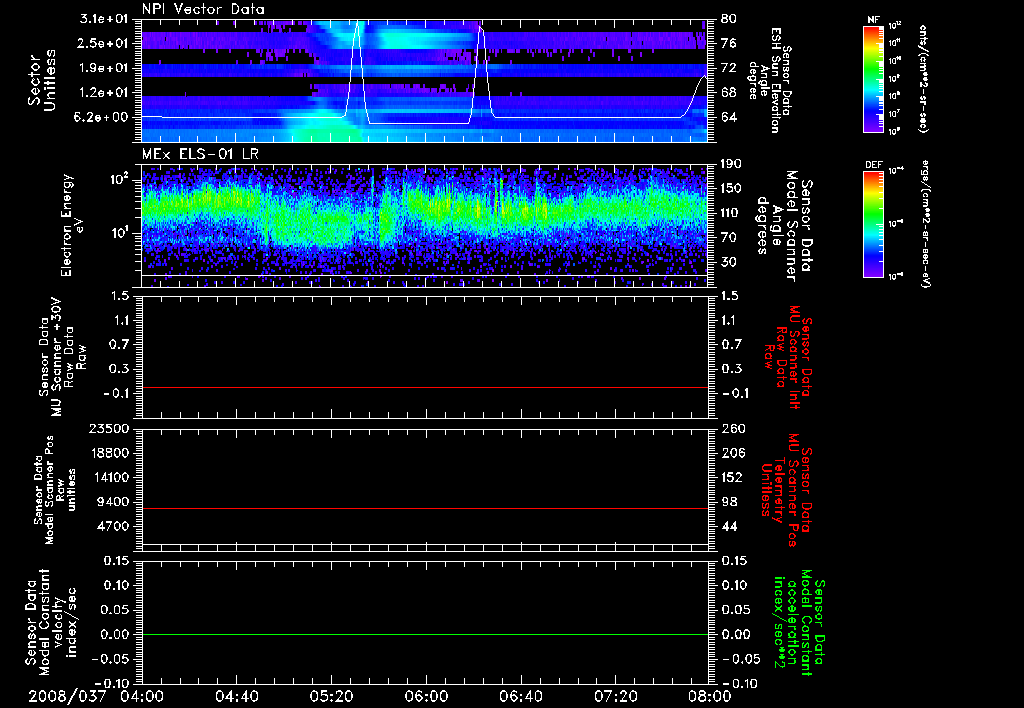This screenshot has width=1024, height=708.
Task: Click the NF flux color bar
Action: (873, 78)
